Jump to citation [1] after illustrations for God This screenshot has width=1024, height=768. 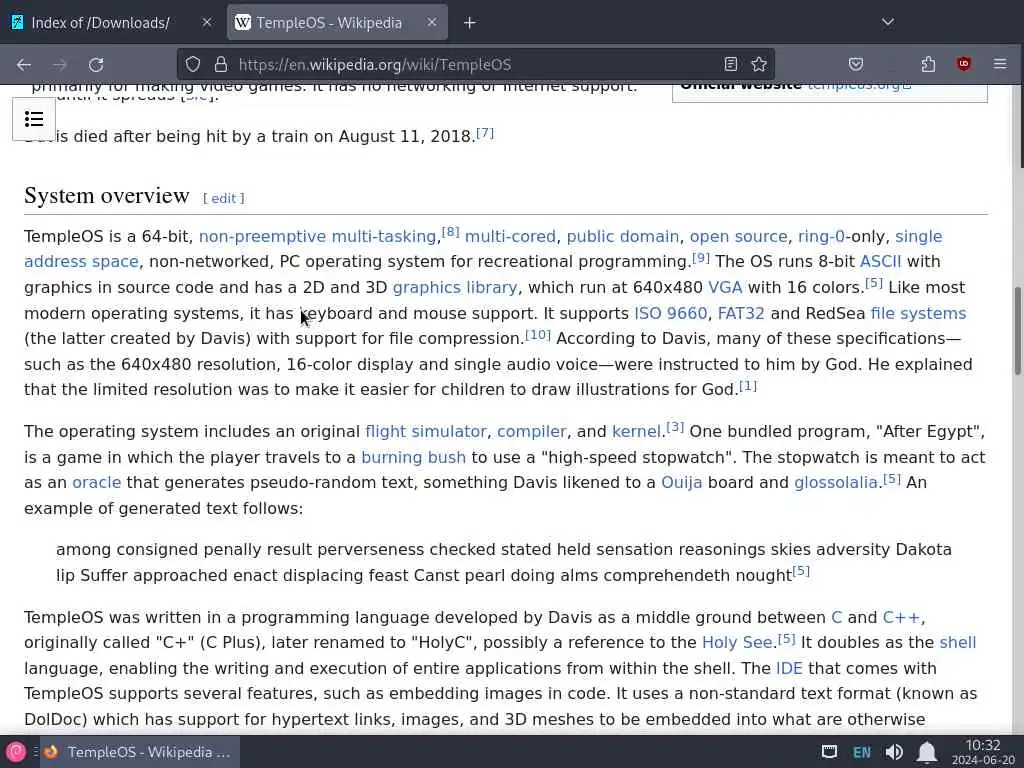748,386
